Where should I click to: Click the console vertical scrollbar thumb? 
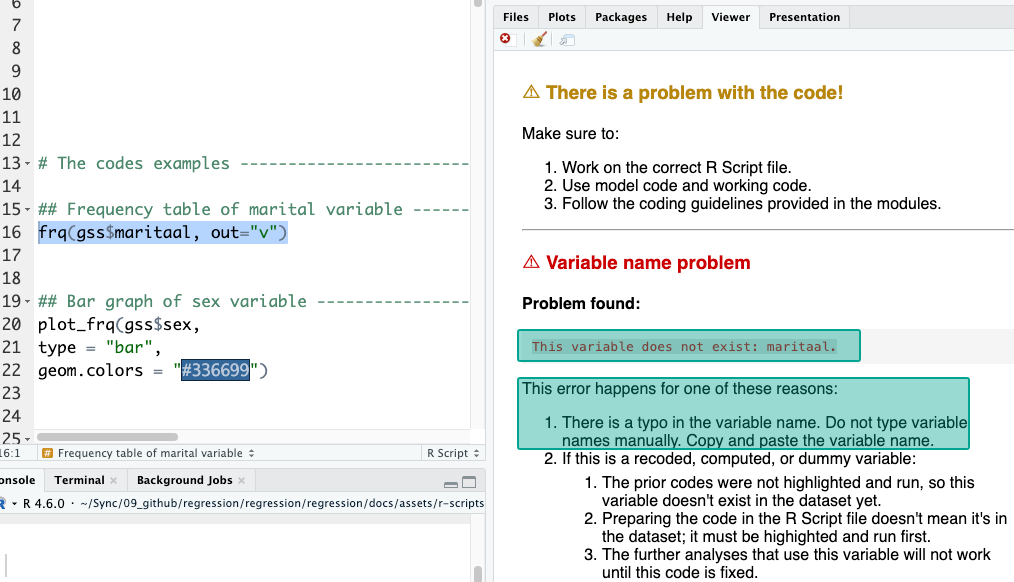(x=478, y=574)
